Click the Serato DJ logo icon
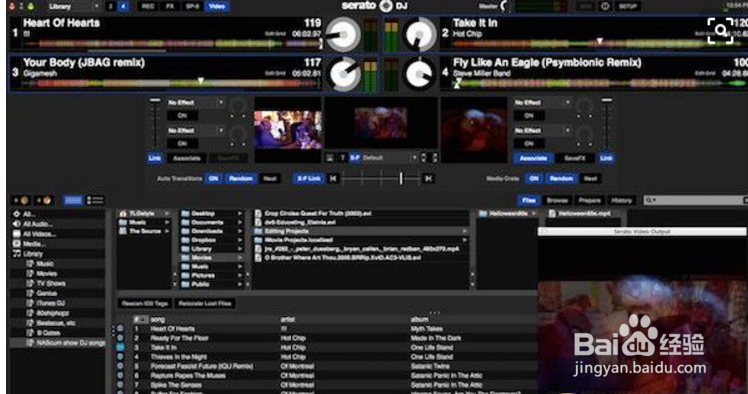Image resolution: width=748 pixels, height=394 pixels. point(386,6)
